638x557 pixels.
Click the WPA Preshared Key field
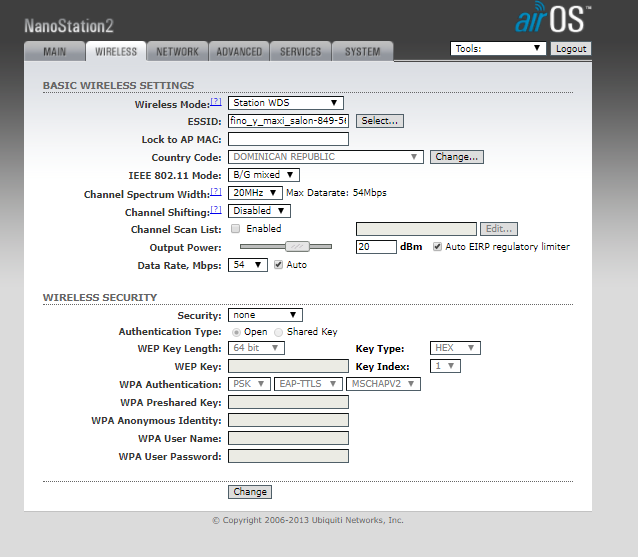288,402
